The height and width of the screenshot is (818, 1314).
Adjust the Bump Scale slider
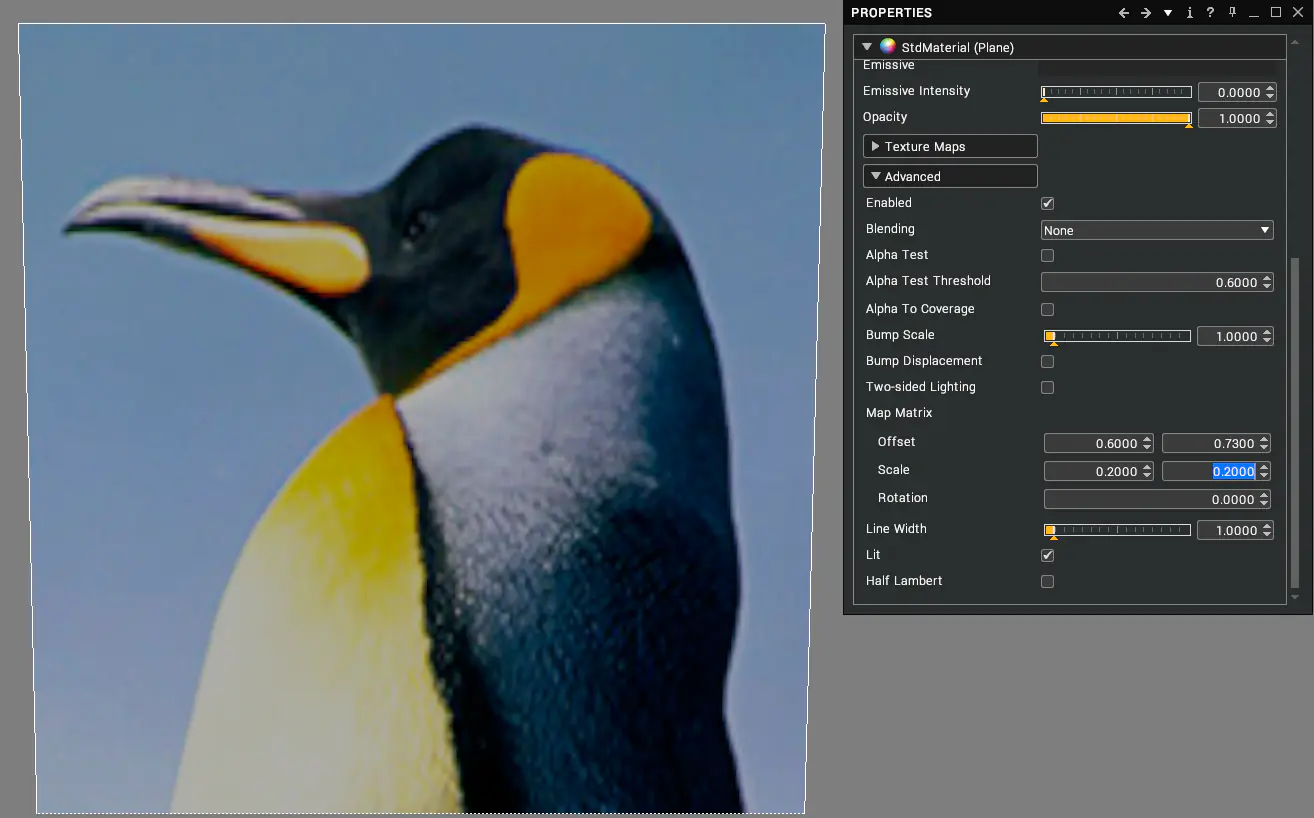point(1116,337)
